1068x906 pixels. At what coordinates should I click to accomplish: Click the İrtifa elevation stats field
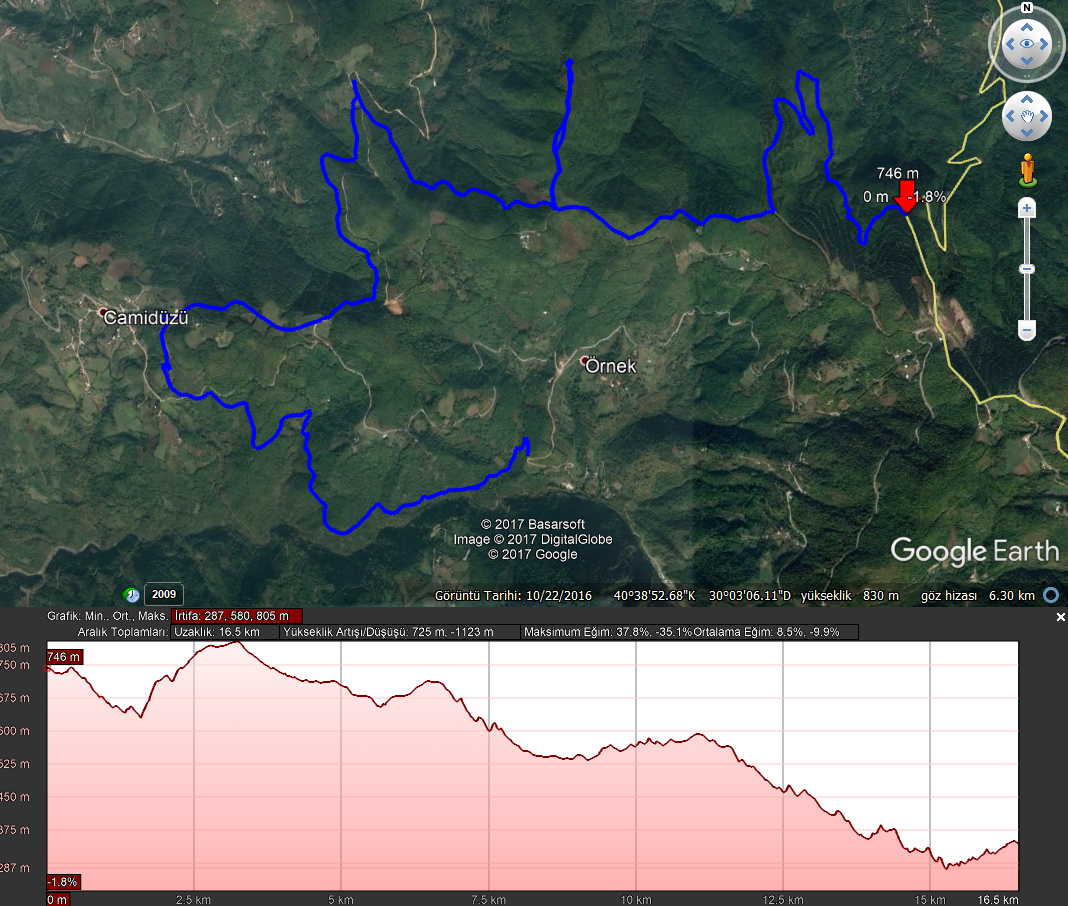pos(237,616)
